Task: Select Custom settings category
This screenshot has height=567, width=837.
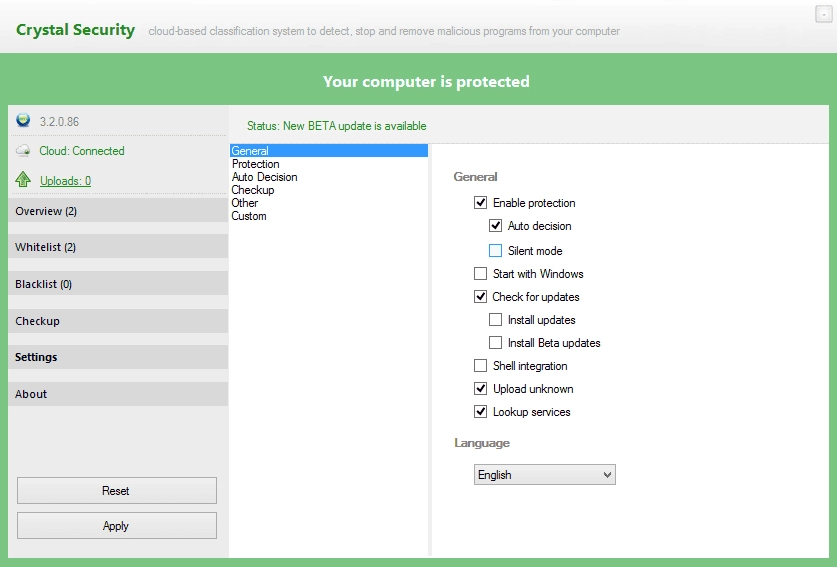Action: (329, 216)
